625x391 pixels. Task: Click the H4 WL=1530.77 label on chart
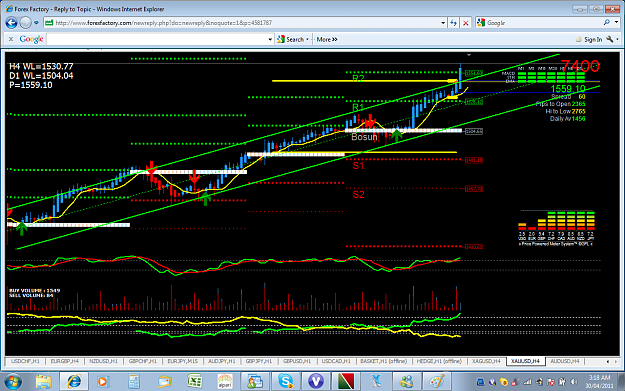pos(41,66)
